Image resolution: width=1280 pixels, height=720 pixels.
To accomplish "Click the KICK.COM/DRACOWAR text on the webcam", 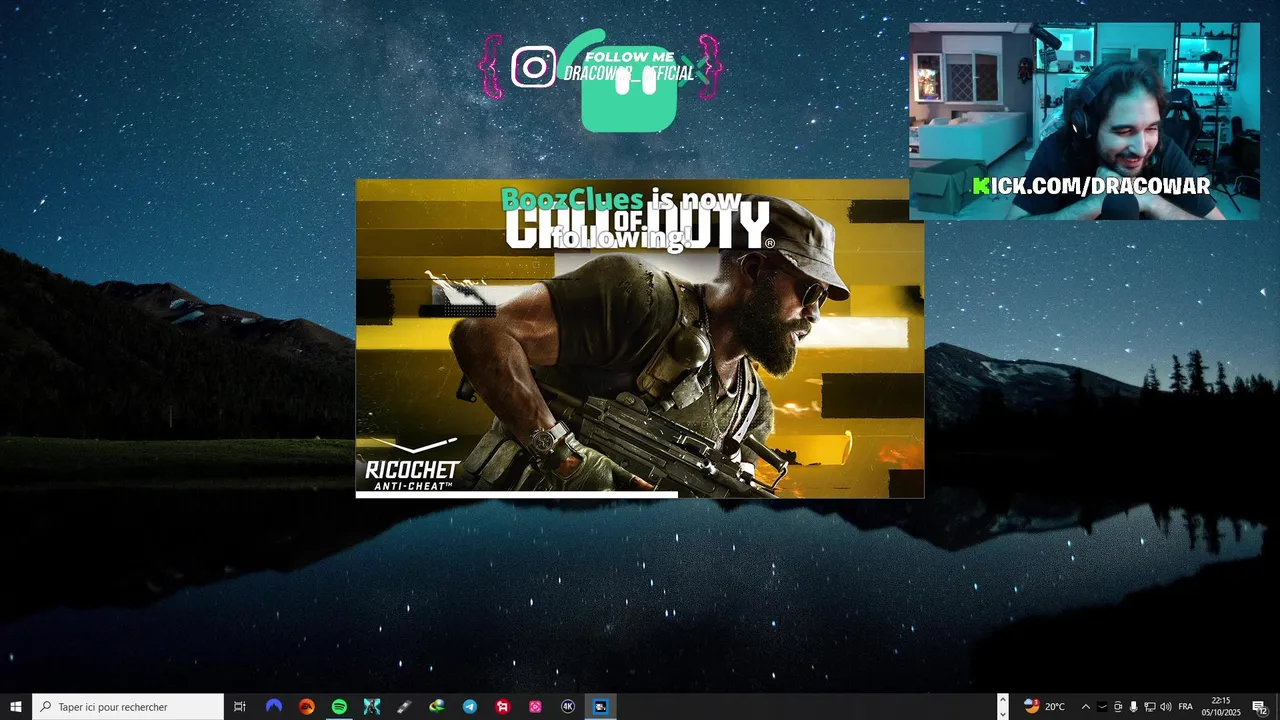I will 1091,186.
